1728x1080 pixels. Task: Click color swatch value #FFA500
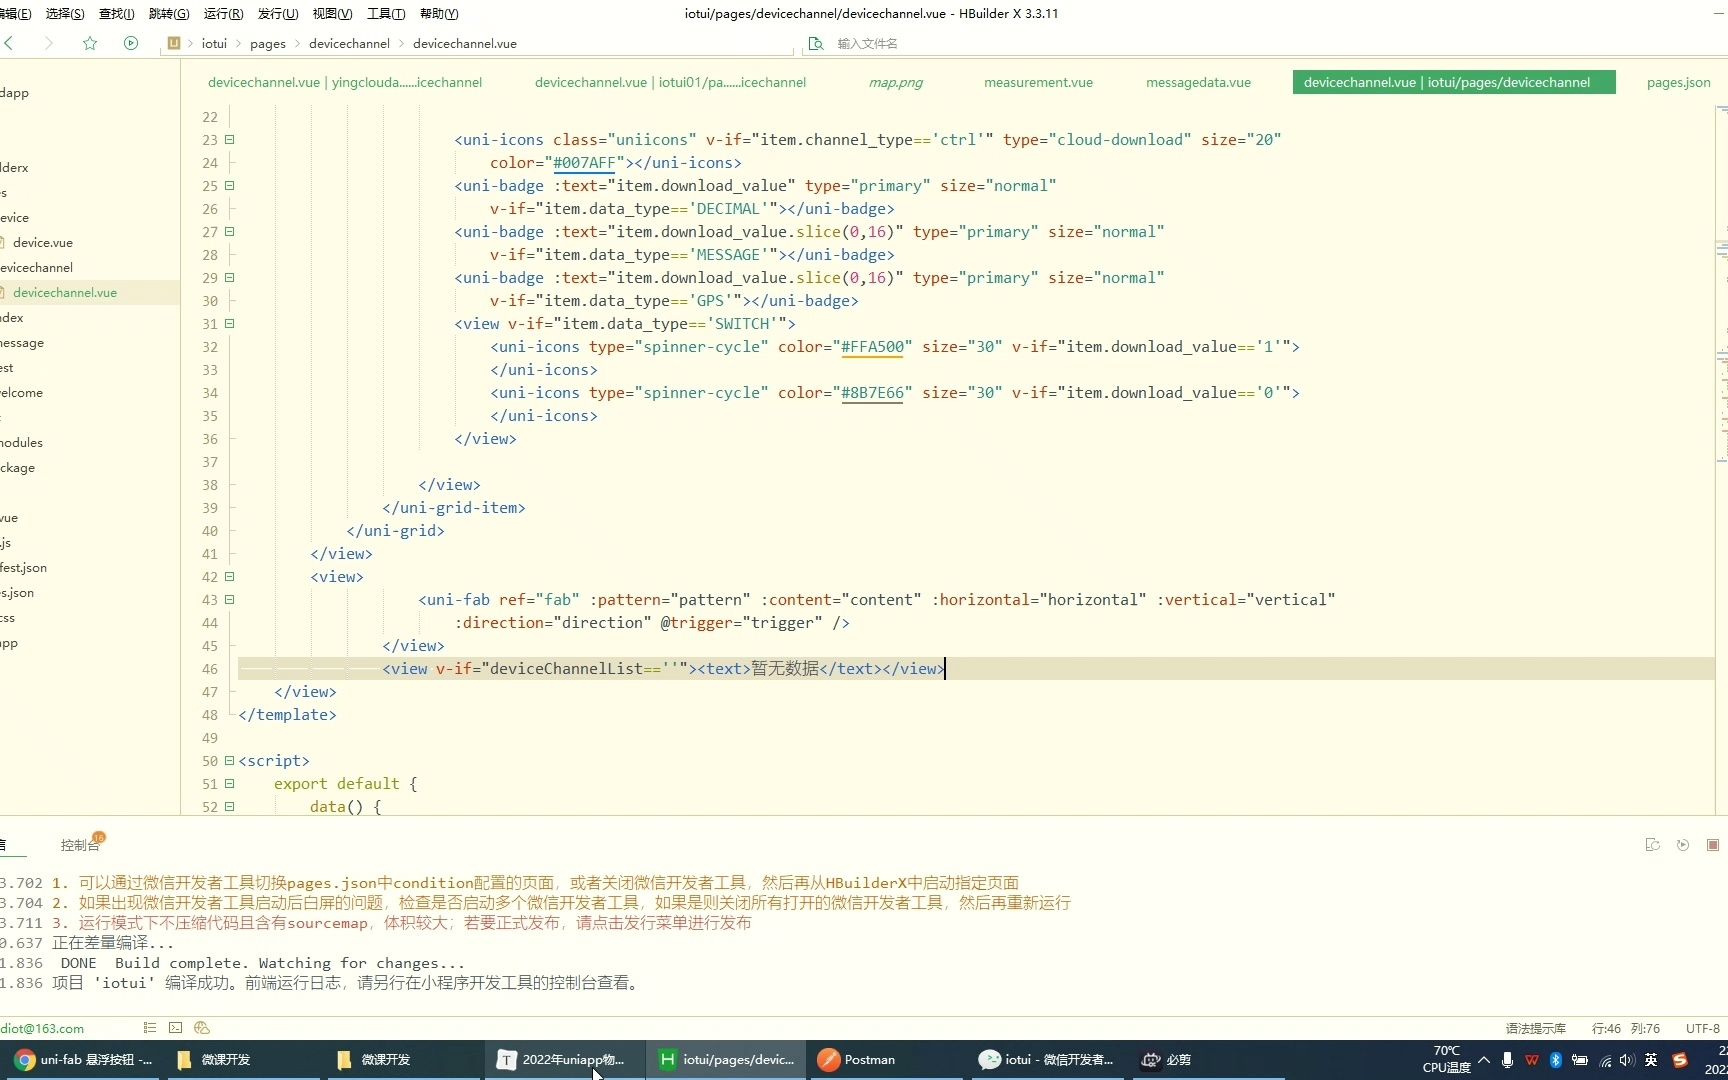[872, 347]
